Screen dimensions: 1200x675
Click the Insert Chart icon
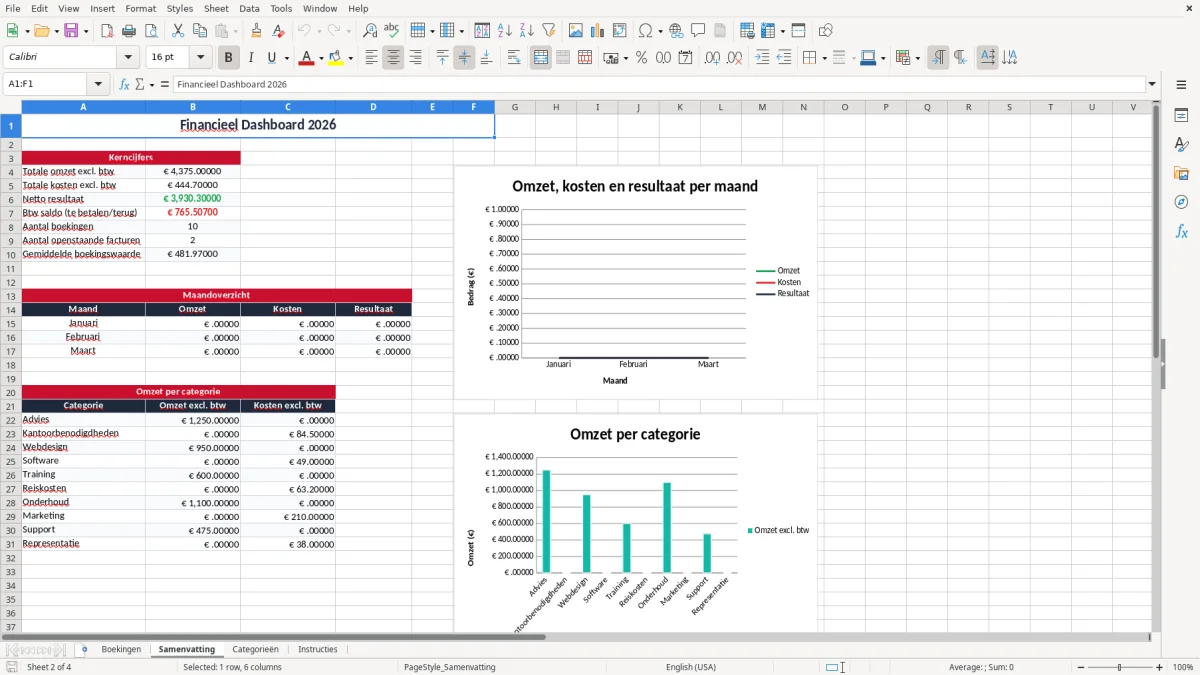[597, 31]
